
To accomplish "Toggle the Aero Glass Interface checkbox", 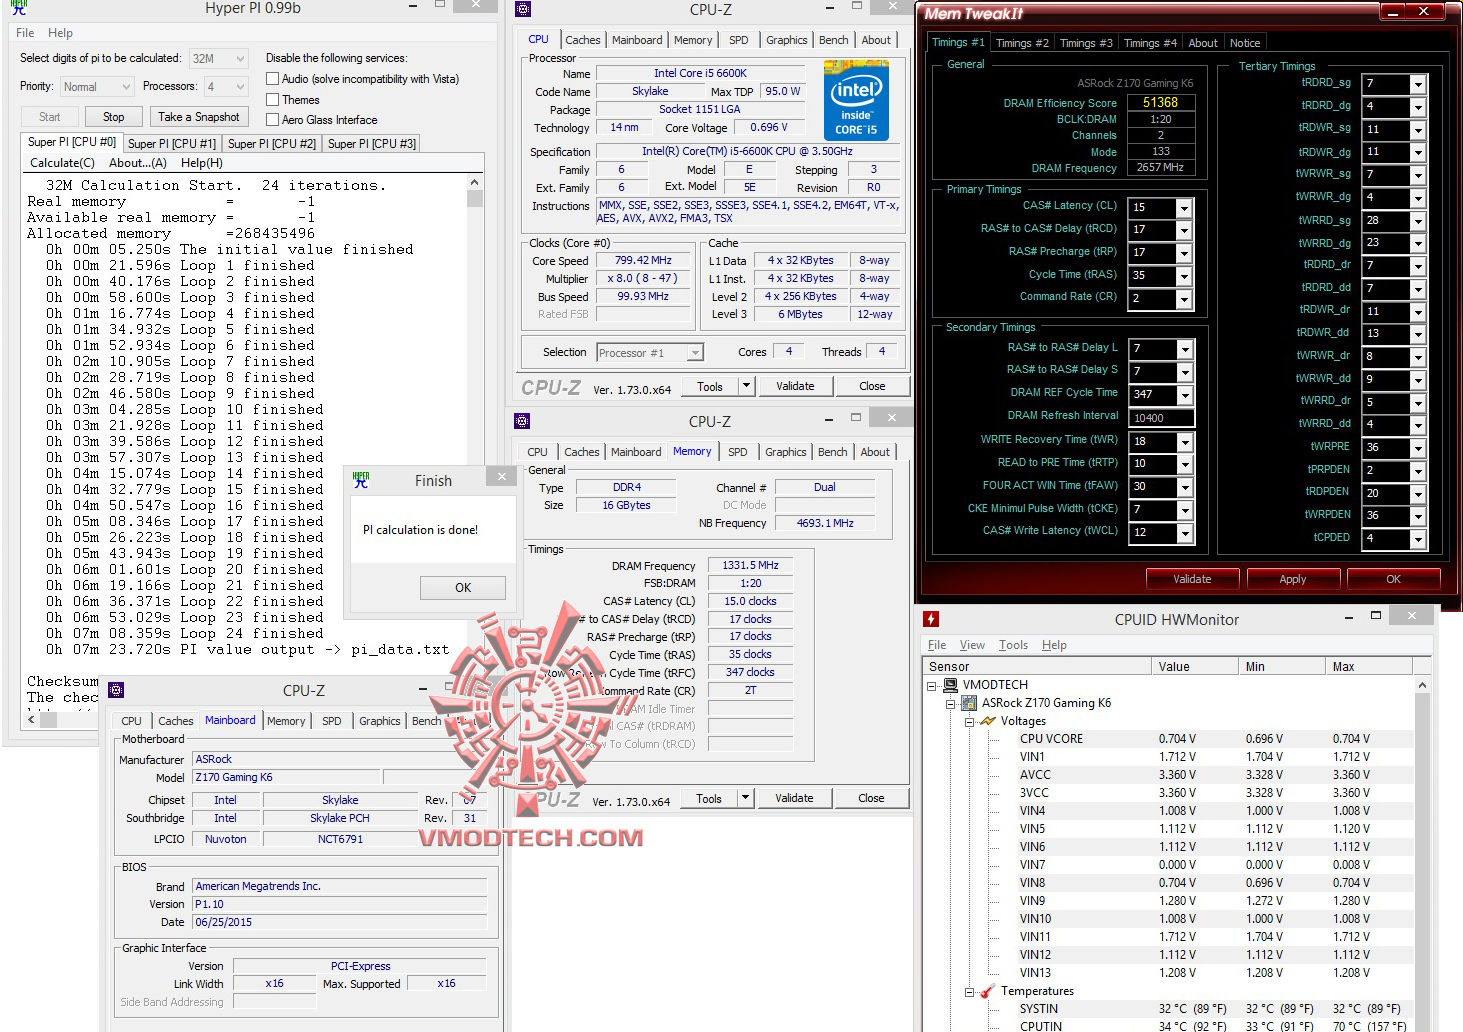I will 272,120.
